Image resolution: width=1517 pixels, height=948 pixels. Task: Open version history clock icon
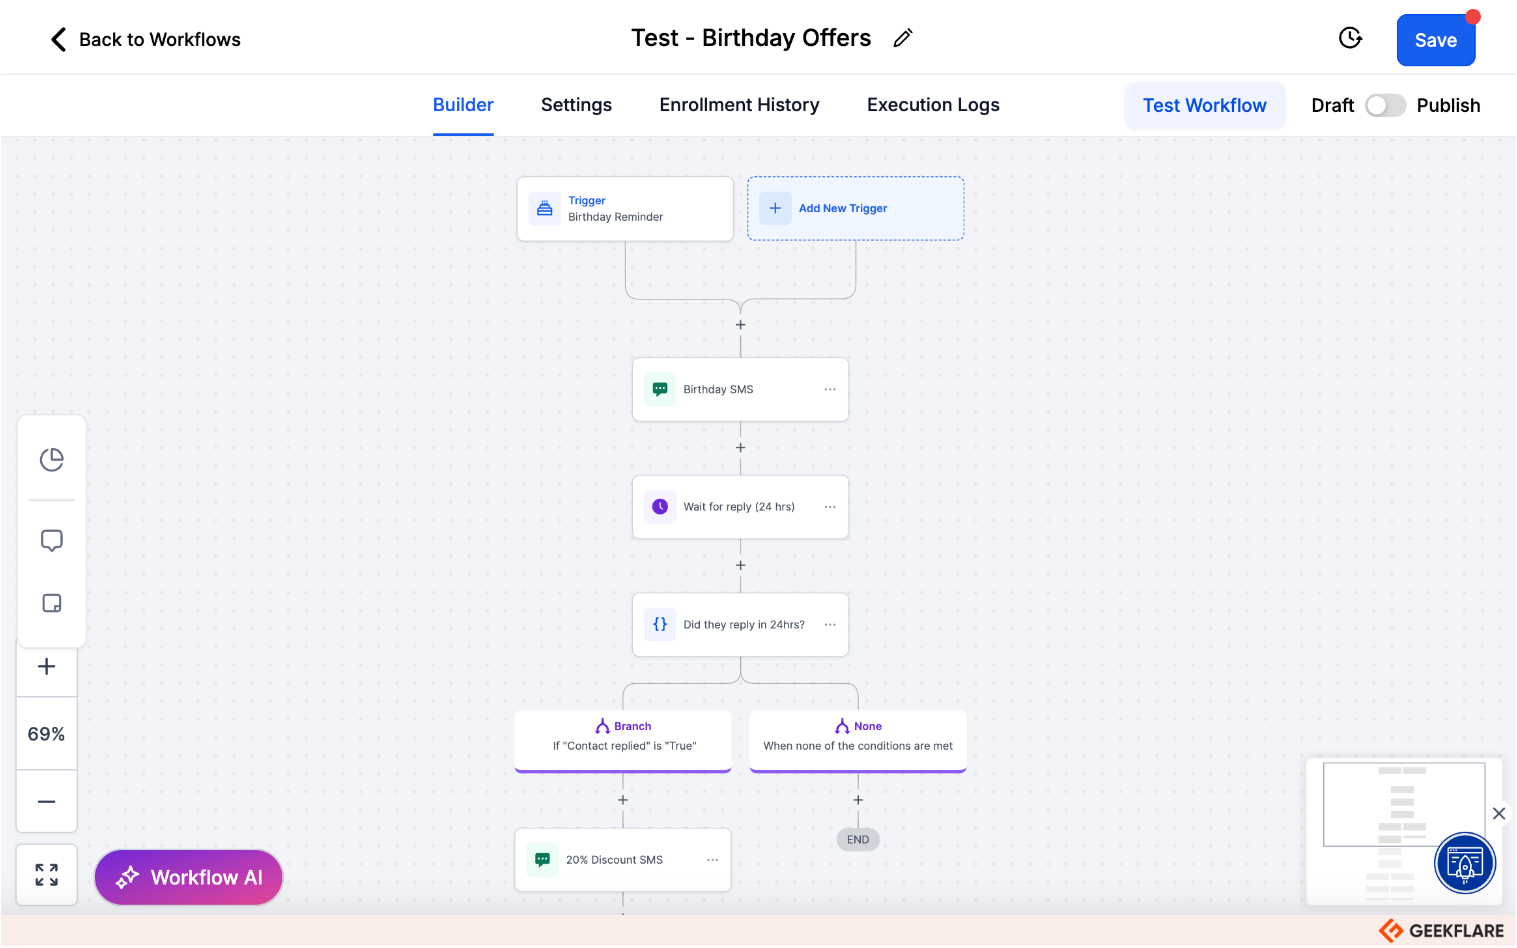[x=1350, y=38]
